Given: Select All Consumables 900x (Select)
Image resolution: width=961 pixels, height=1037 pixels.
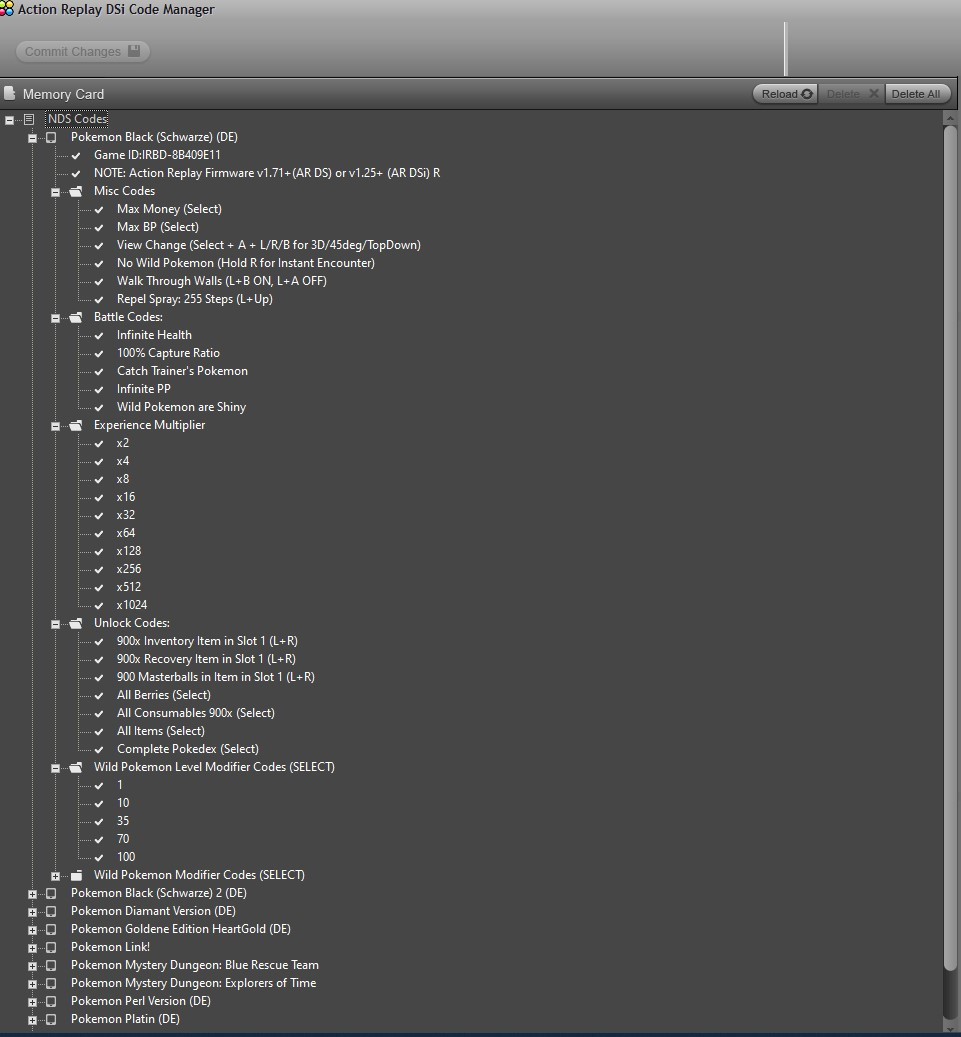Looking at the screenshot, I should click(x=195, y=713).
